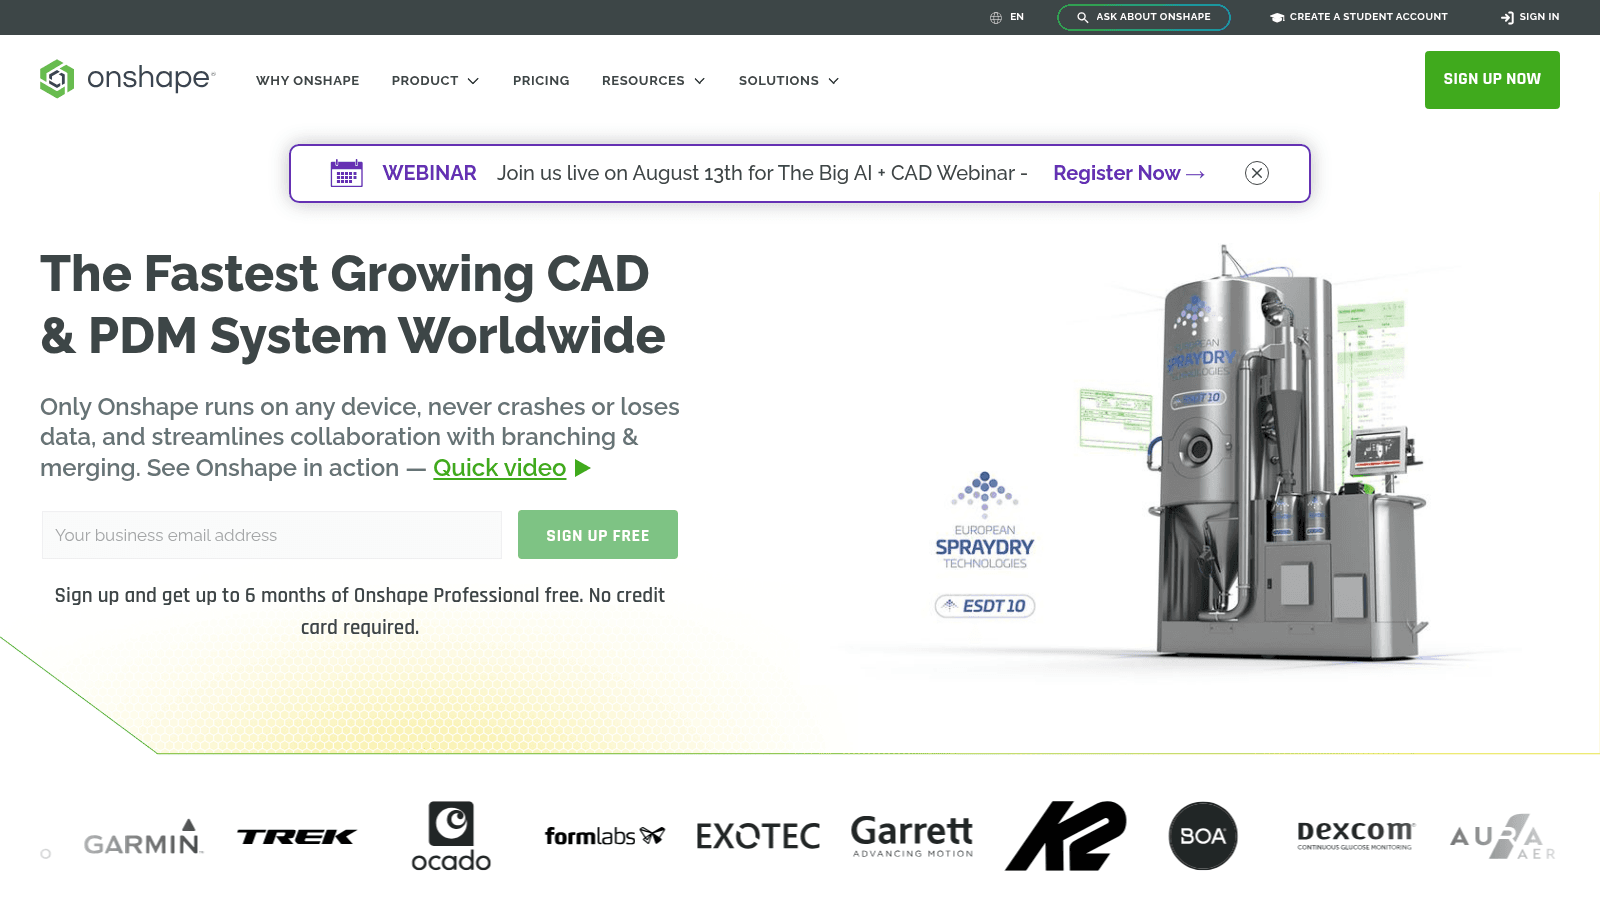Open the Why Onshape page
1600x900 pixels.
click(x=307, y=80)
